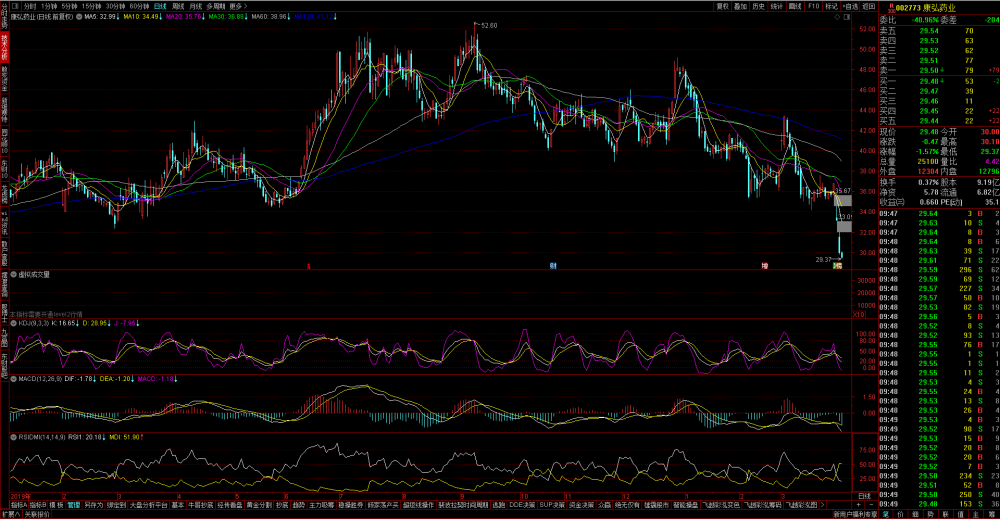Viewport: 1000px width, 520px height.
Task: Switch to 分时 intraday view
Action: (x=30, y=6)
